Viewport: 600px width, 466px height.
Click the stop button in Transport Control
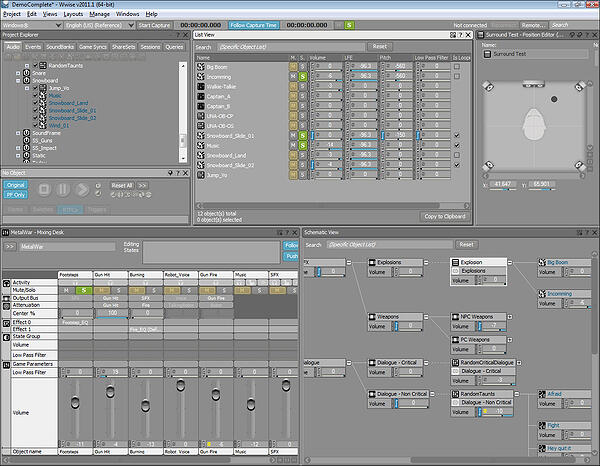pyautogui.click(x=44, y=190)
